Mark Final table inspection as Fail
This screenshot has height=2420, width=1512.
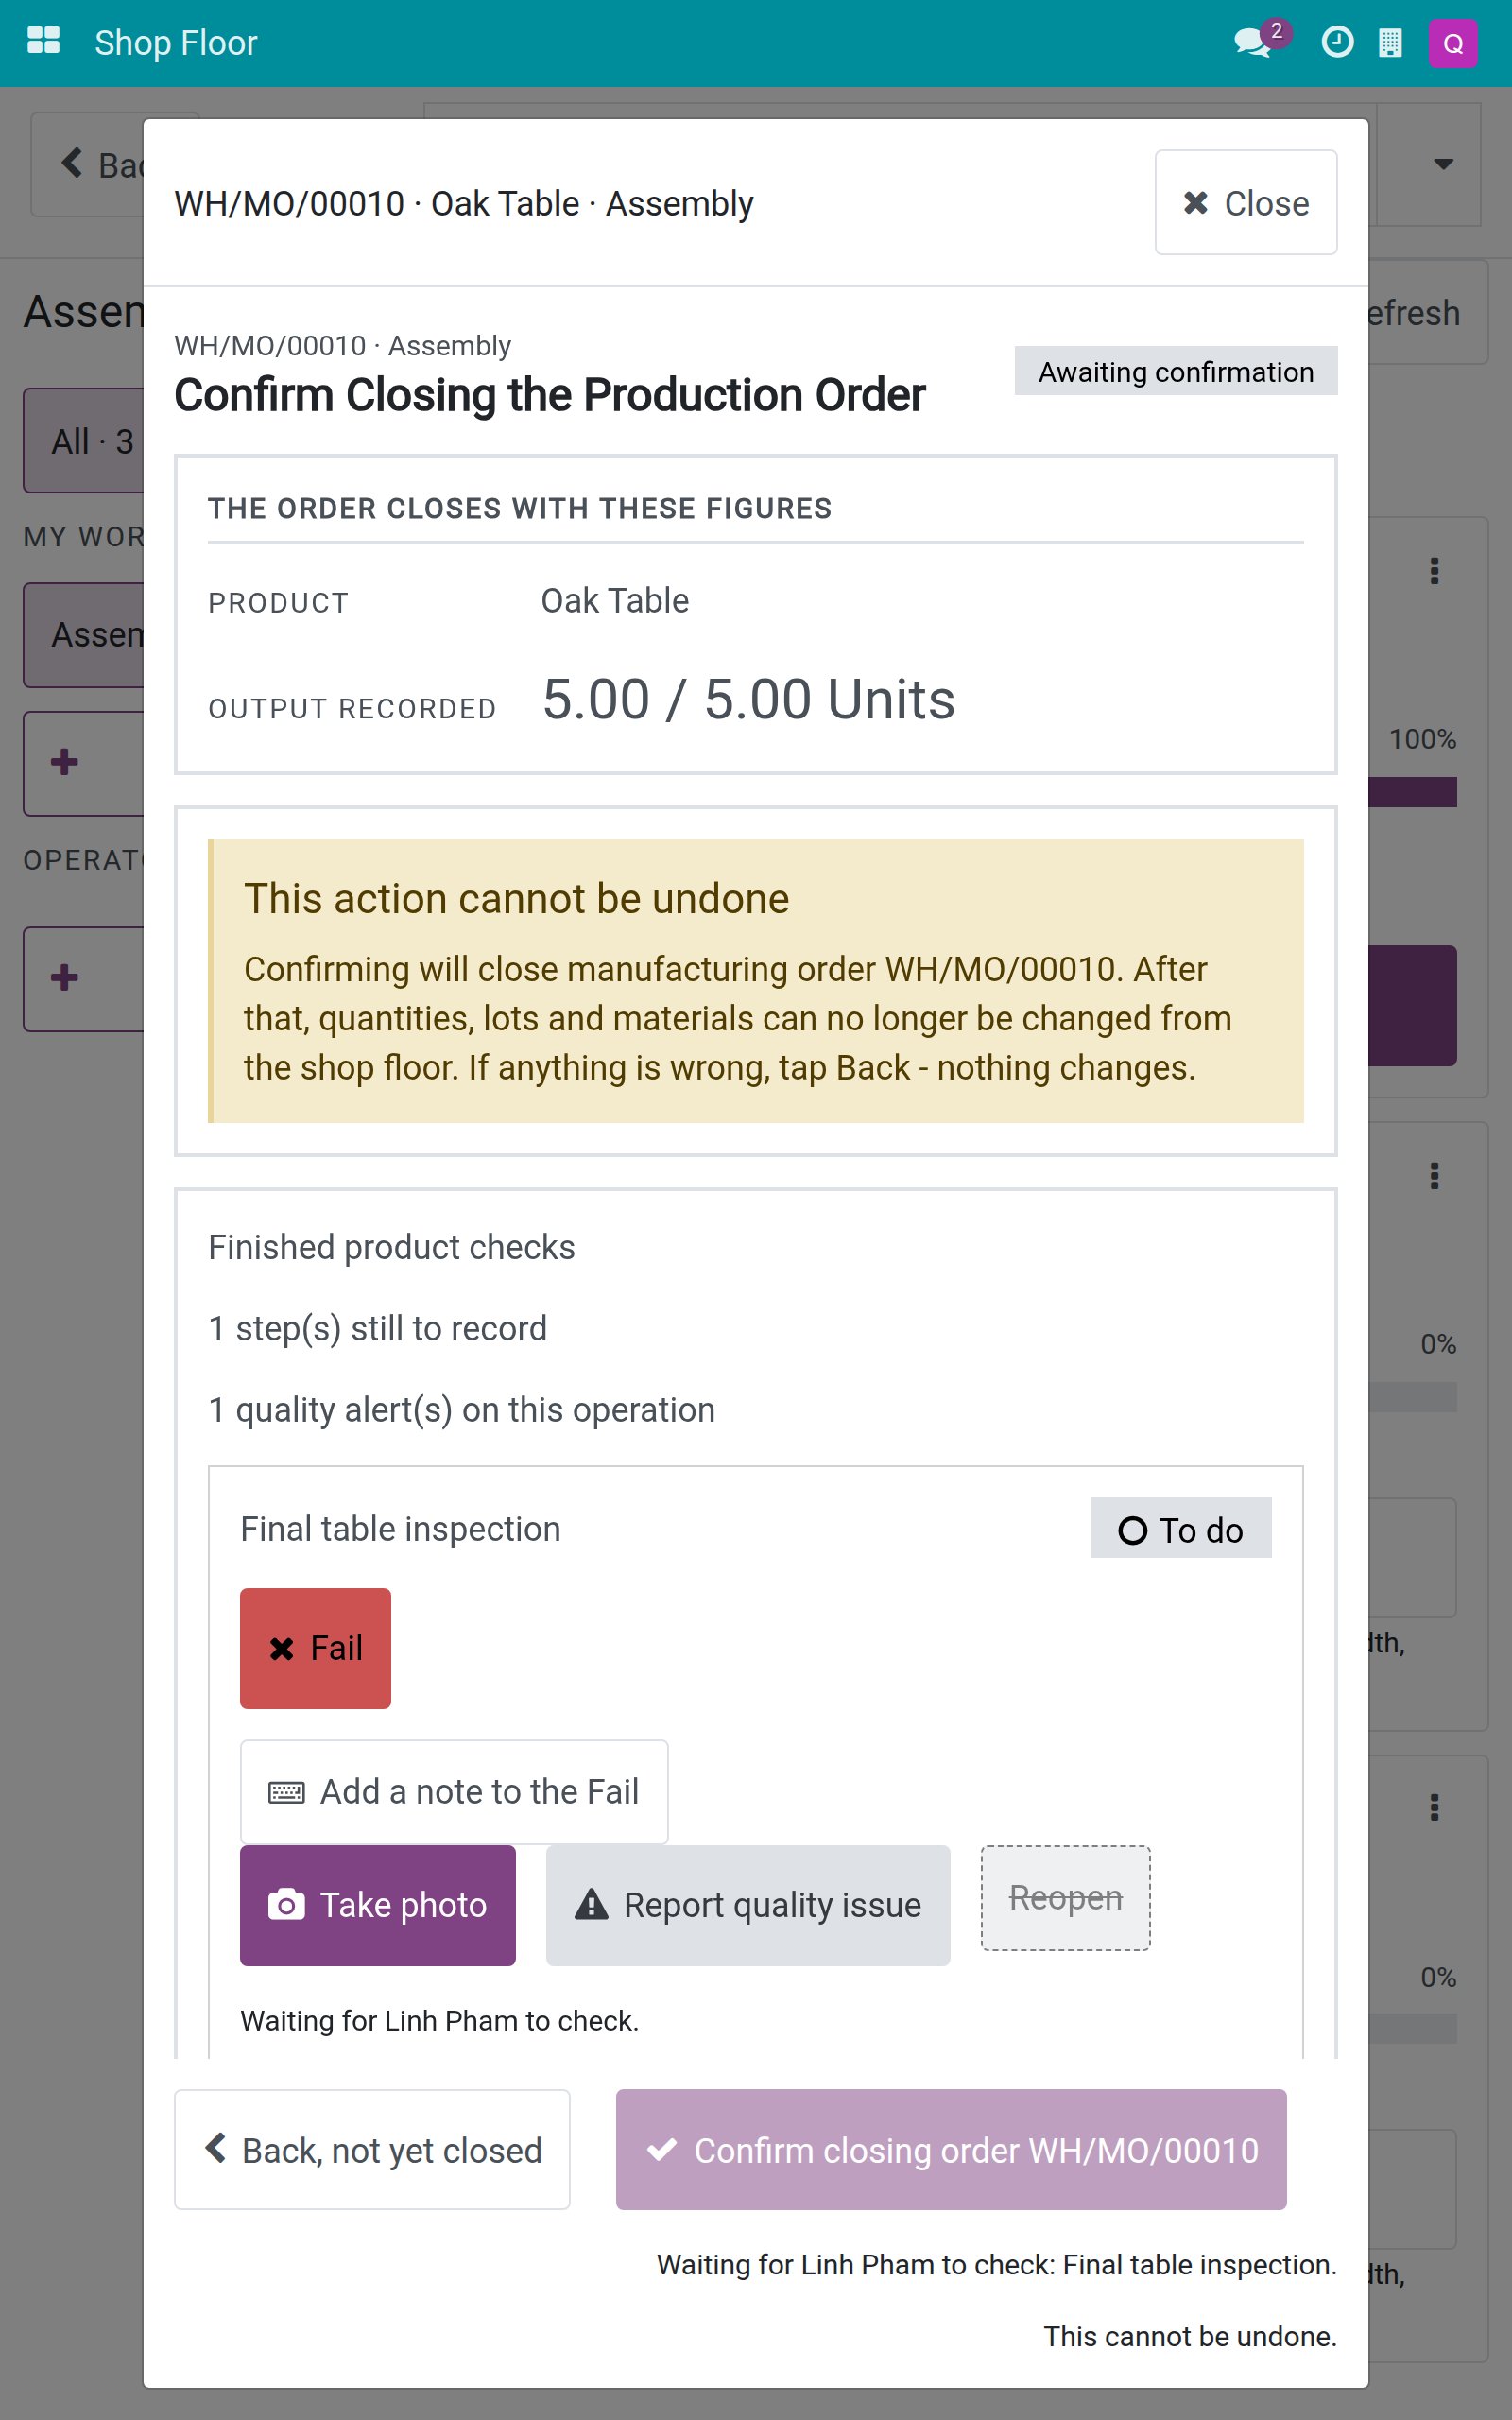click(x=315, y=1648)
